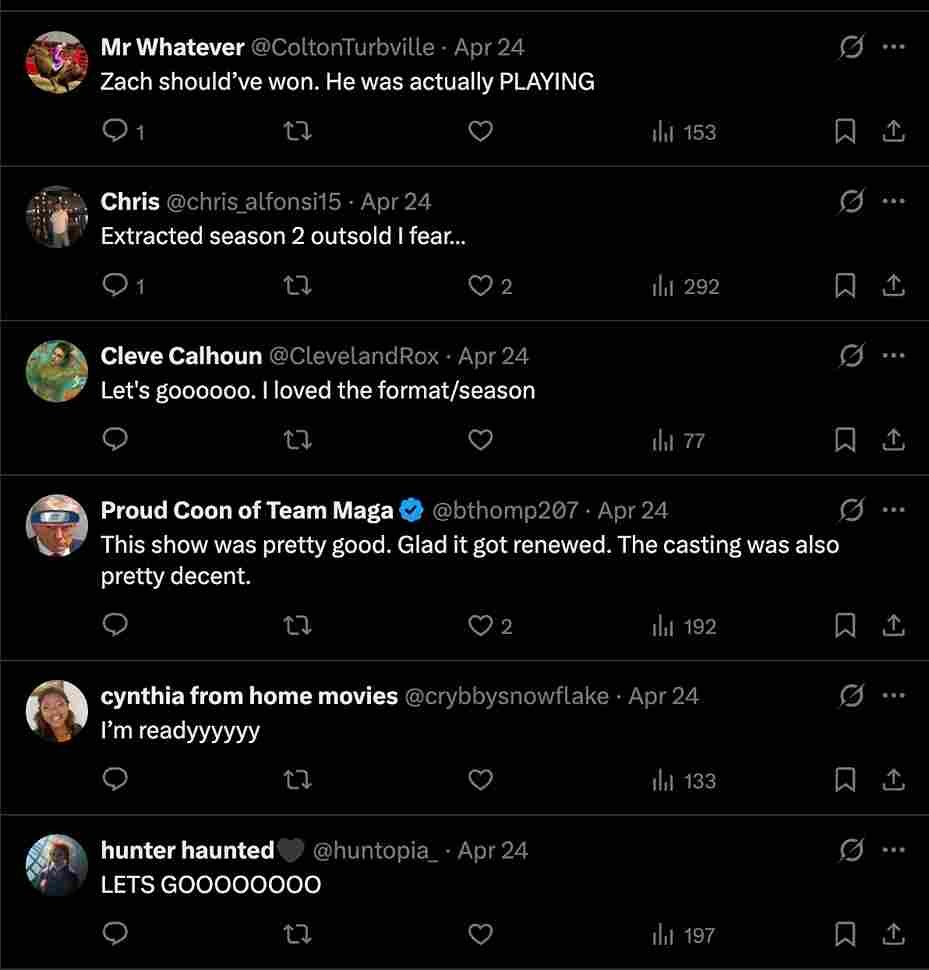Open the reply composer on Mr Whatever's tweet
Screen dimensions: 929x970
coord(115,131)
